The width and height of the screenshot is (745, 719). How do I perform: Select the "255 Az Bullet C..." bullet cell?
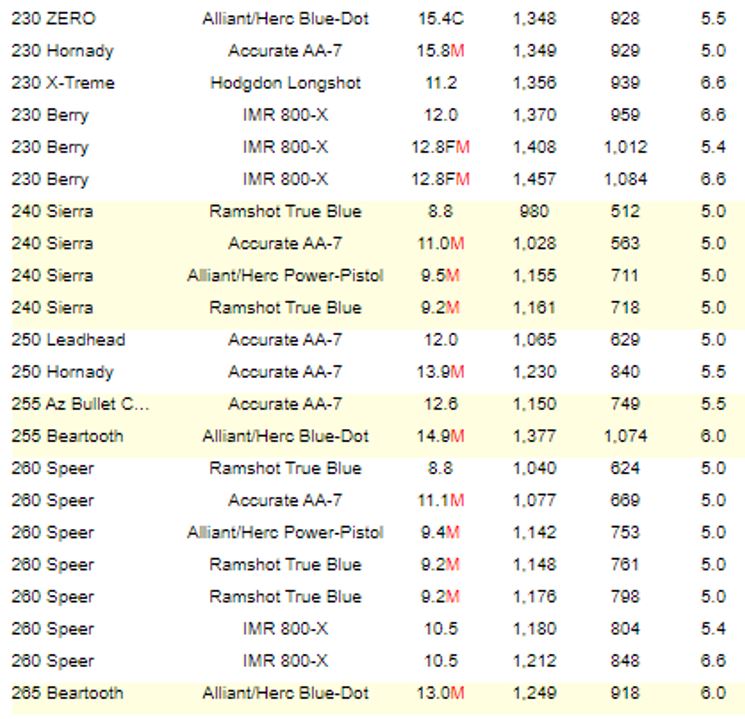coord(80,404)
